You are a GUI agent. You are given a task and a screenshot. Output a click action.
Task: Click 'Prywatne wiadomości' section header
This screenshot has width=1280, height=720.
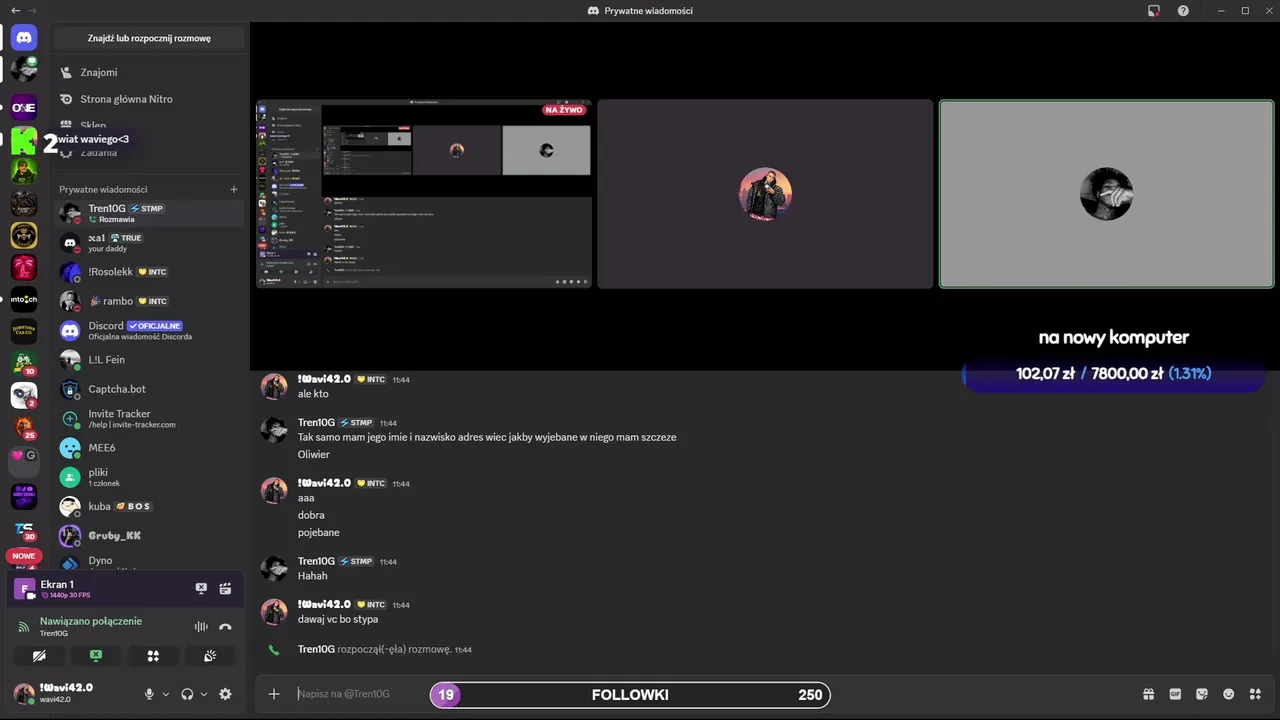[x=103, y=189]
